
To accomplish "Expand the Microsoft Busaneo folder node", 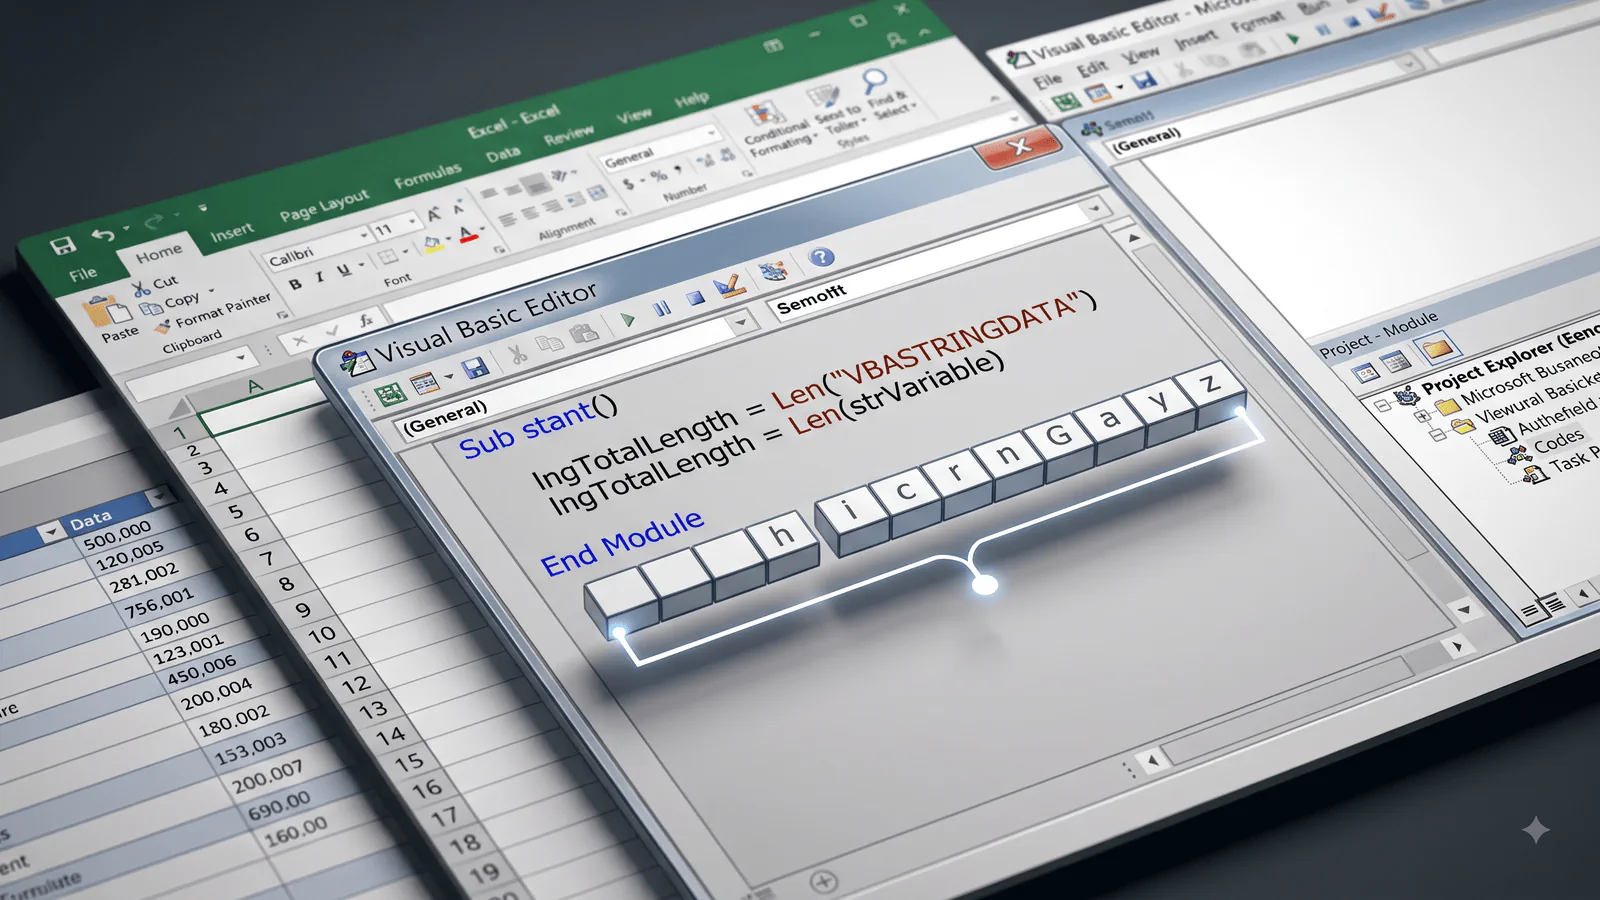I will [1422, 417].
